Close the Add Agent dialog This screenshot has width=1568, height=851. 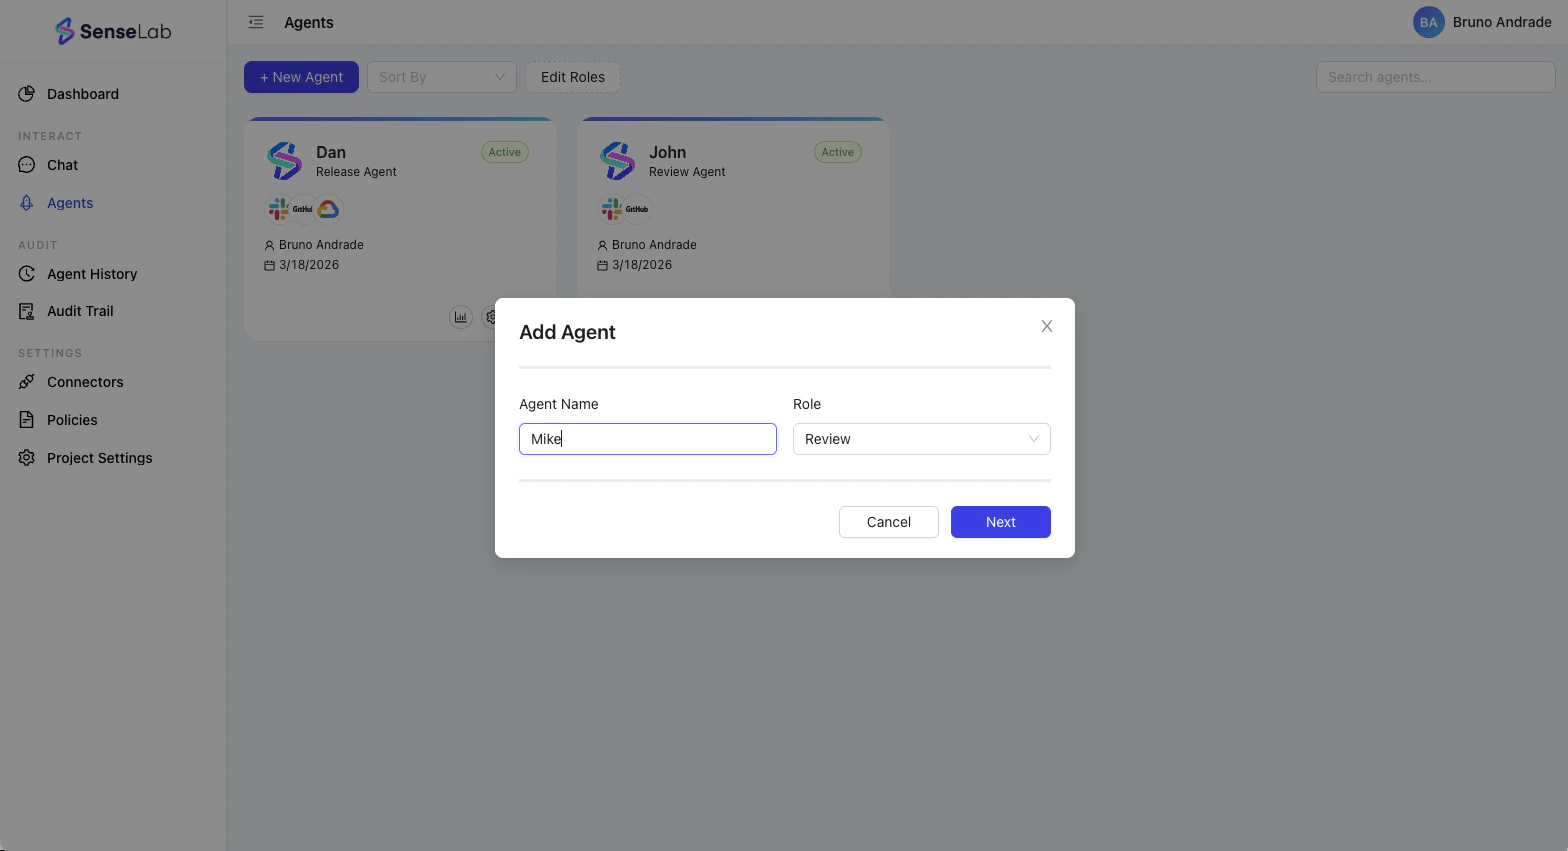point(1047,326)
